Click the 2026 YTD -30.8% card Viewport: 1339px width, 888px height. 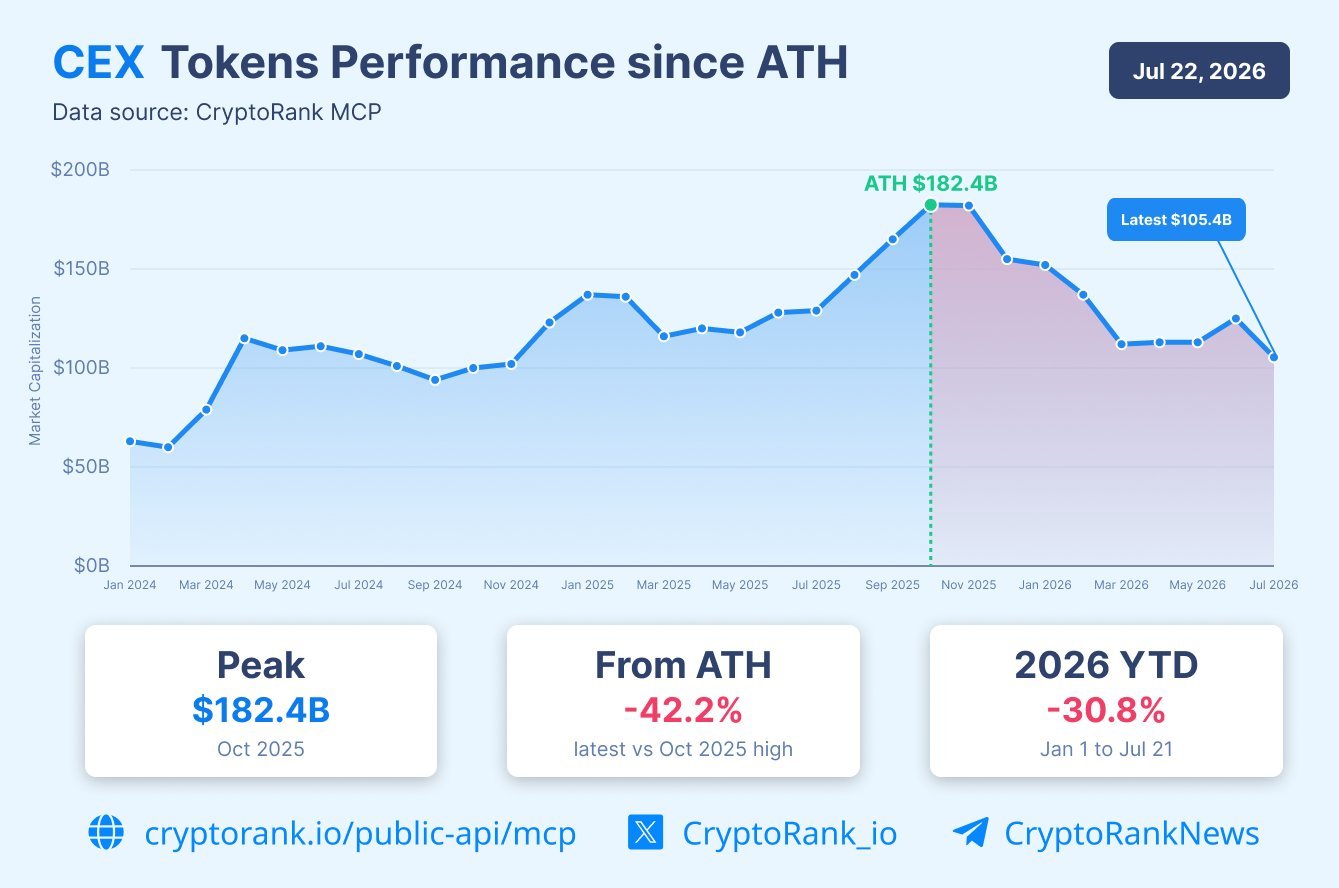point(1106,700)
